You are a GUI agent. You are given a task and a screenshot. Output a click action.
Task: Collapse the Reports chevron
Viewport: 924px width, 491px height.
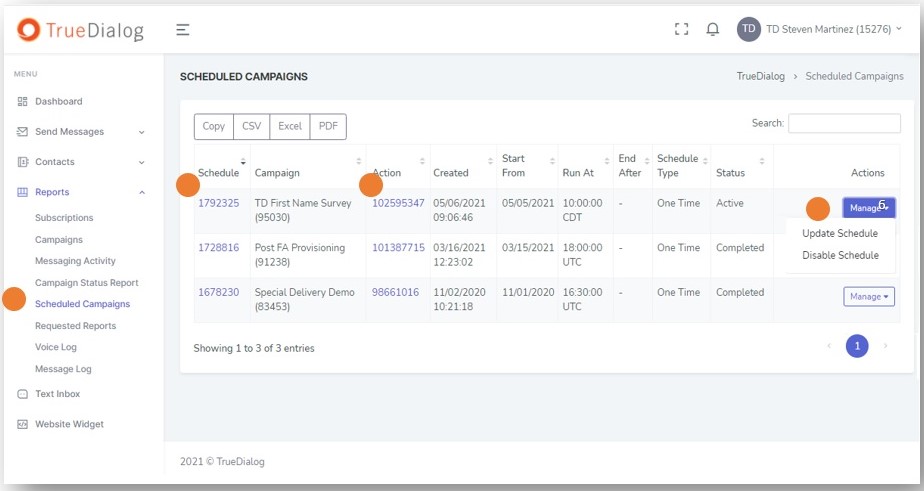tap(141, 192)
